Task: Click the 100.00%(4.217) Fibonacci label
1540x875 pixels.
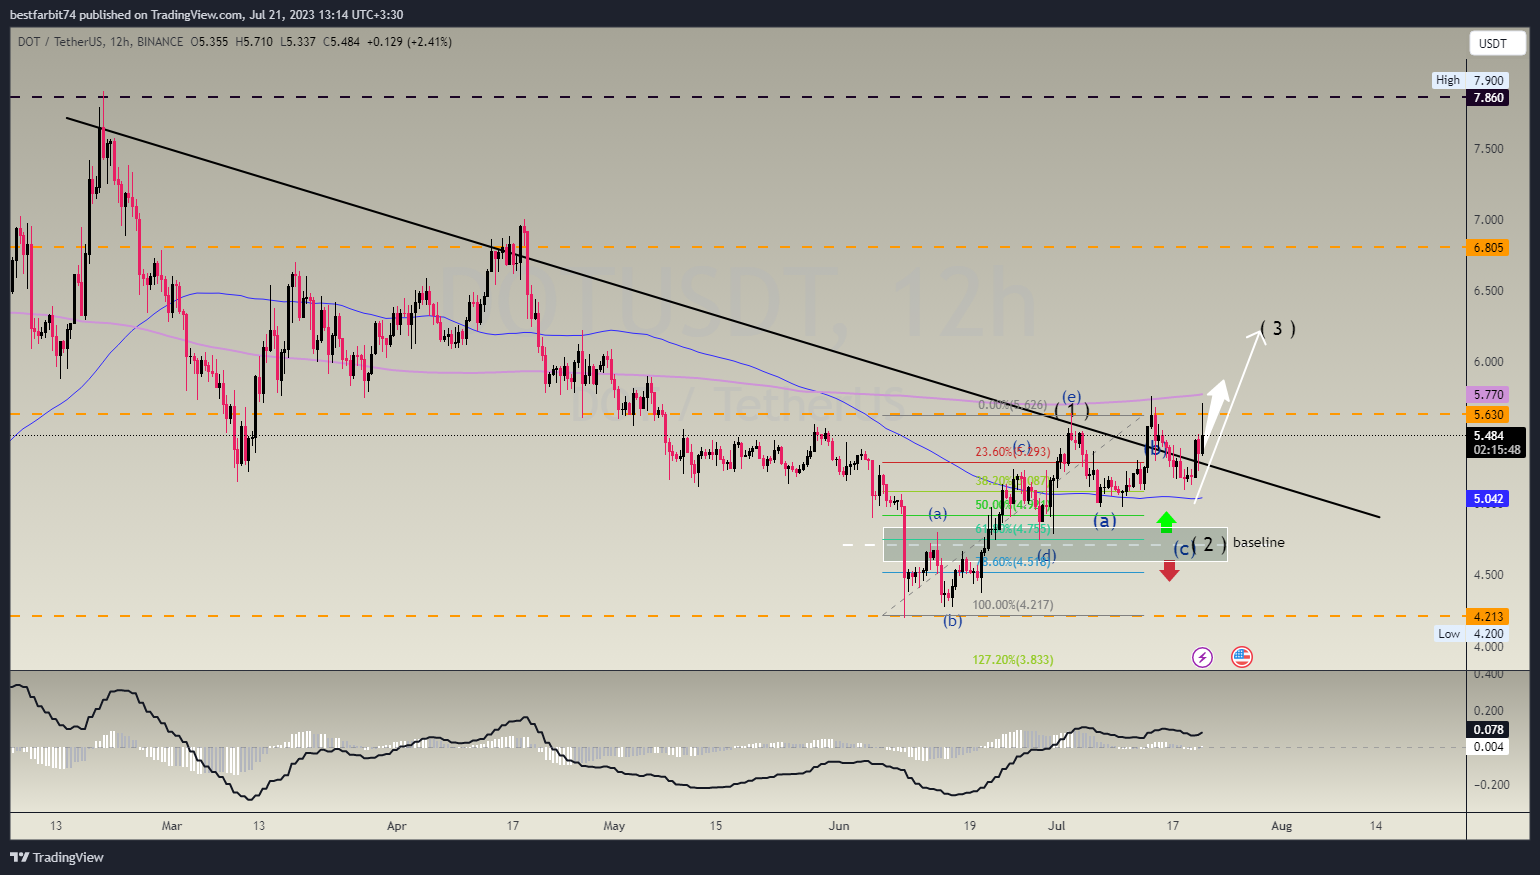Action: pos(1013,605)
